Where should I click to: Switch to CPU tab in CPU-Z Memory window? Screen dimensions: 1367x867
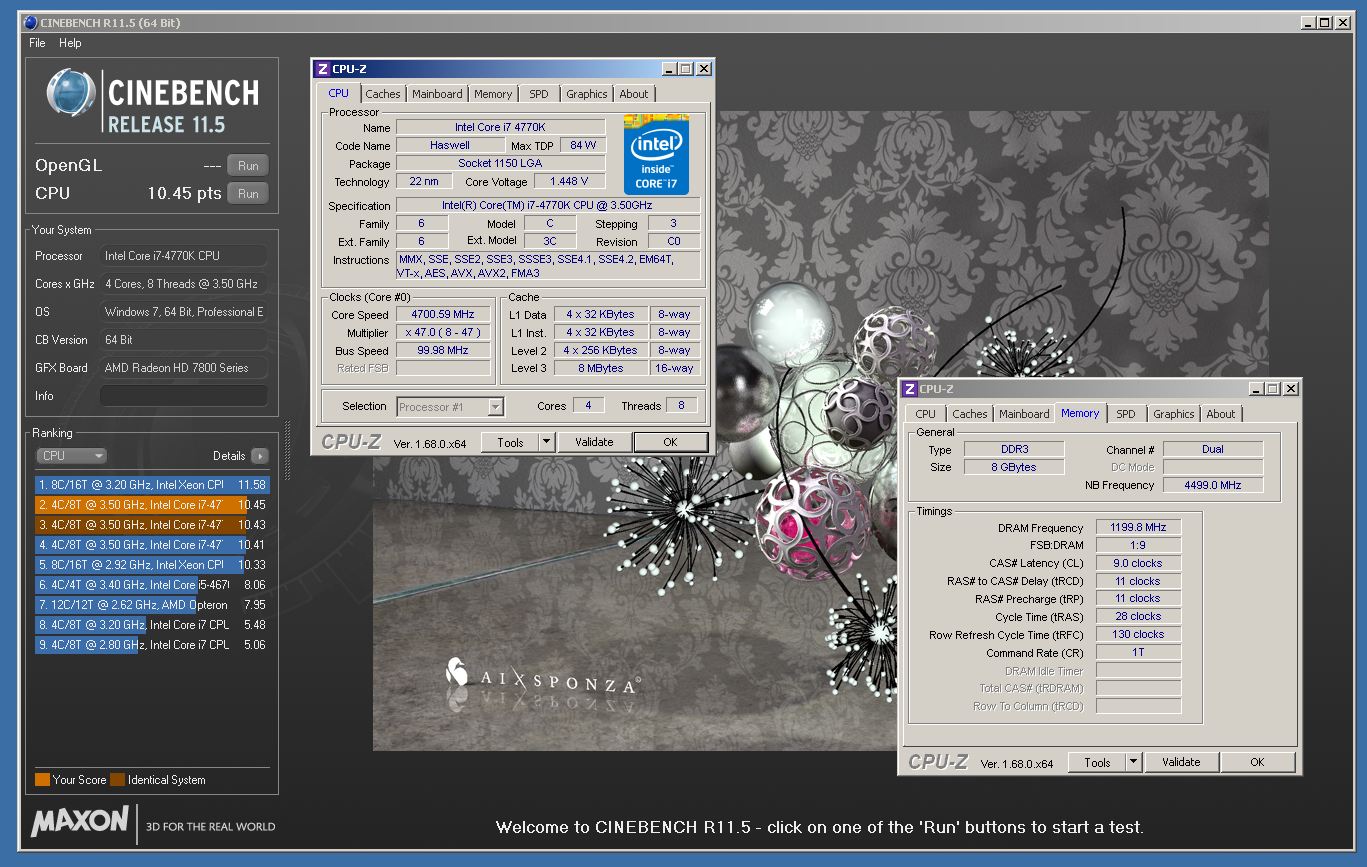tap(926, 414)
